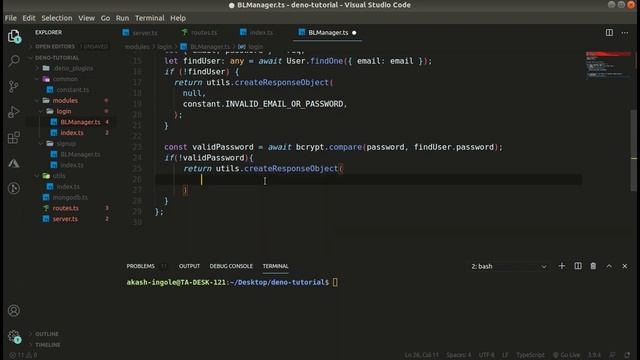Screen dimensions: 640x360
Task: Open the Help menu
Action: pos(178,18)
